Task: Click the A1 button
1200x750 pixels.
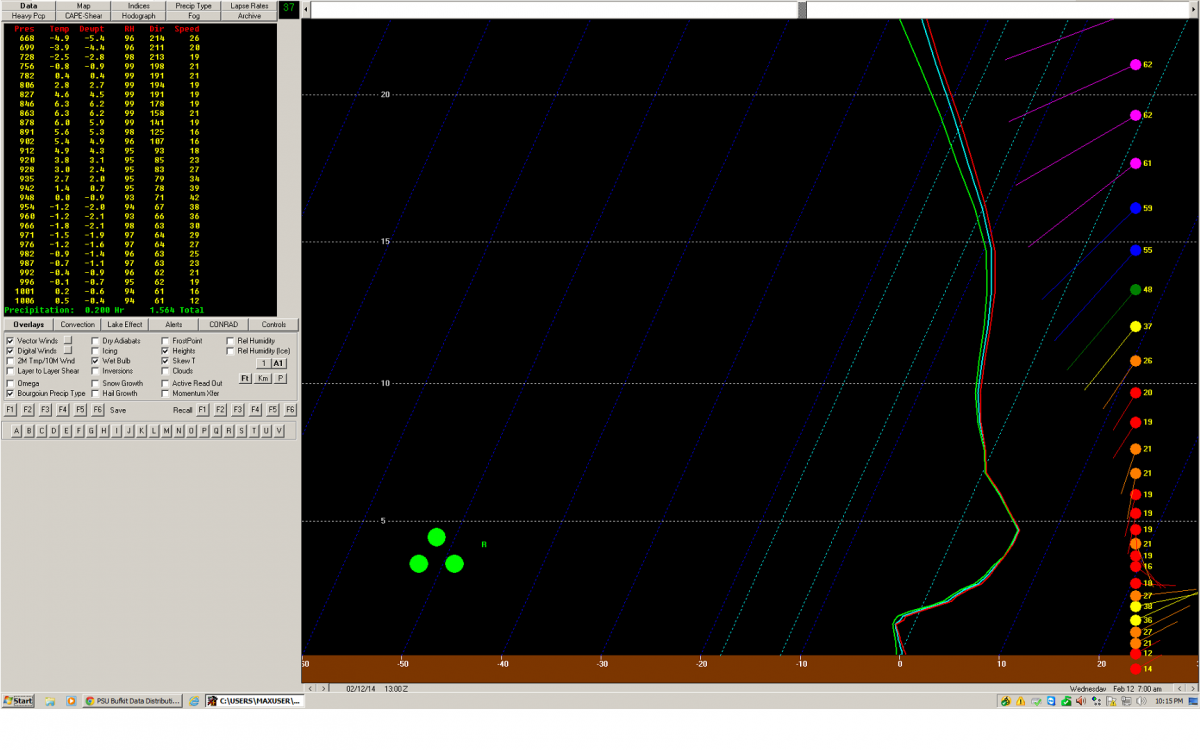Action: 279,363
